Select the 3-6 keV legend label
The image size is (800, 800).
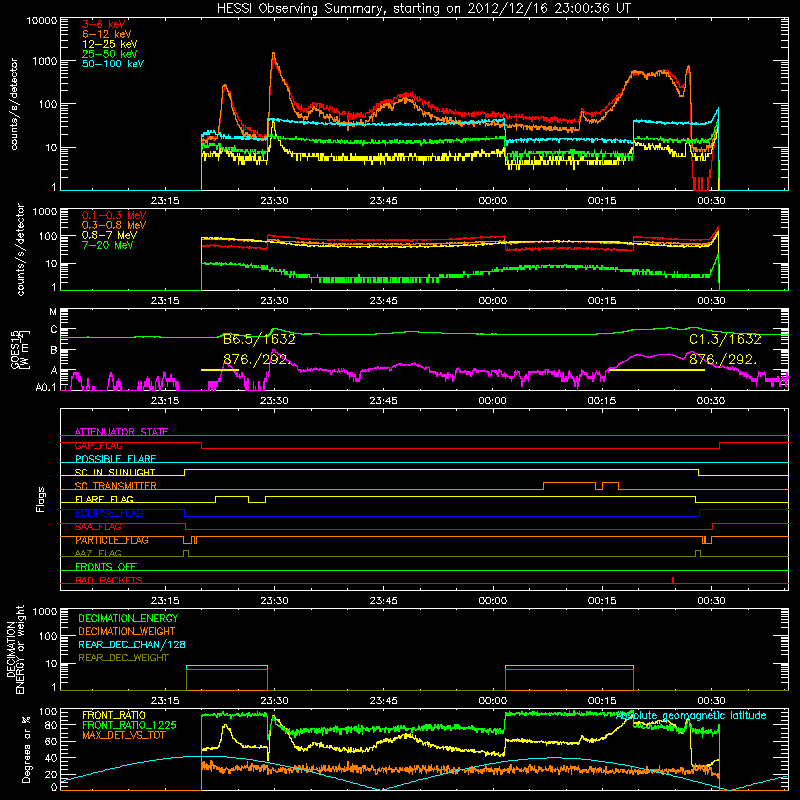click(x=104, y=24)
